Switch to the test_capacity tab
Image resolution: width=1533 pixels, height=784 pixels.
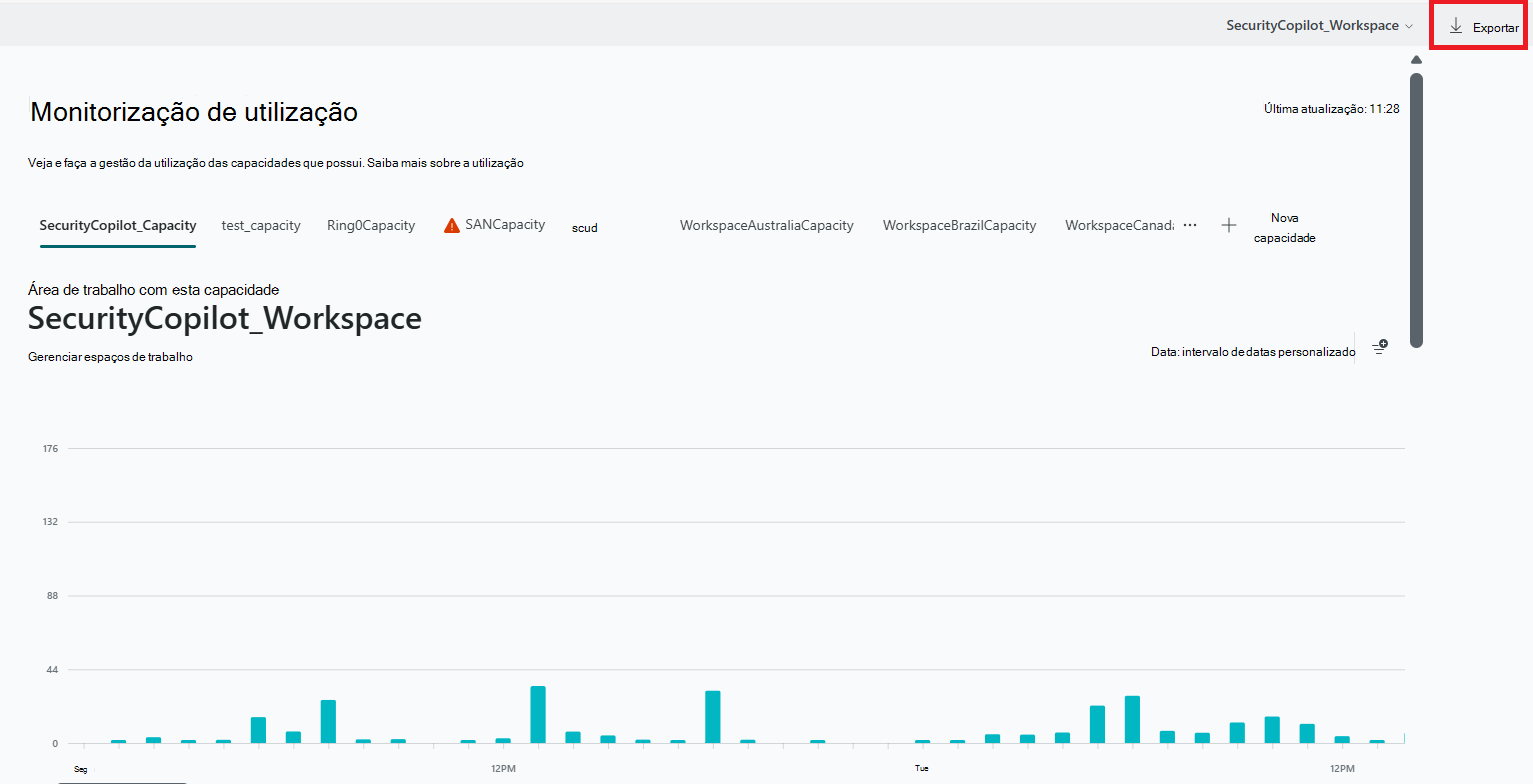pyautogui.click(x=260, y=225)
